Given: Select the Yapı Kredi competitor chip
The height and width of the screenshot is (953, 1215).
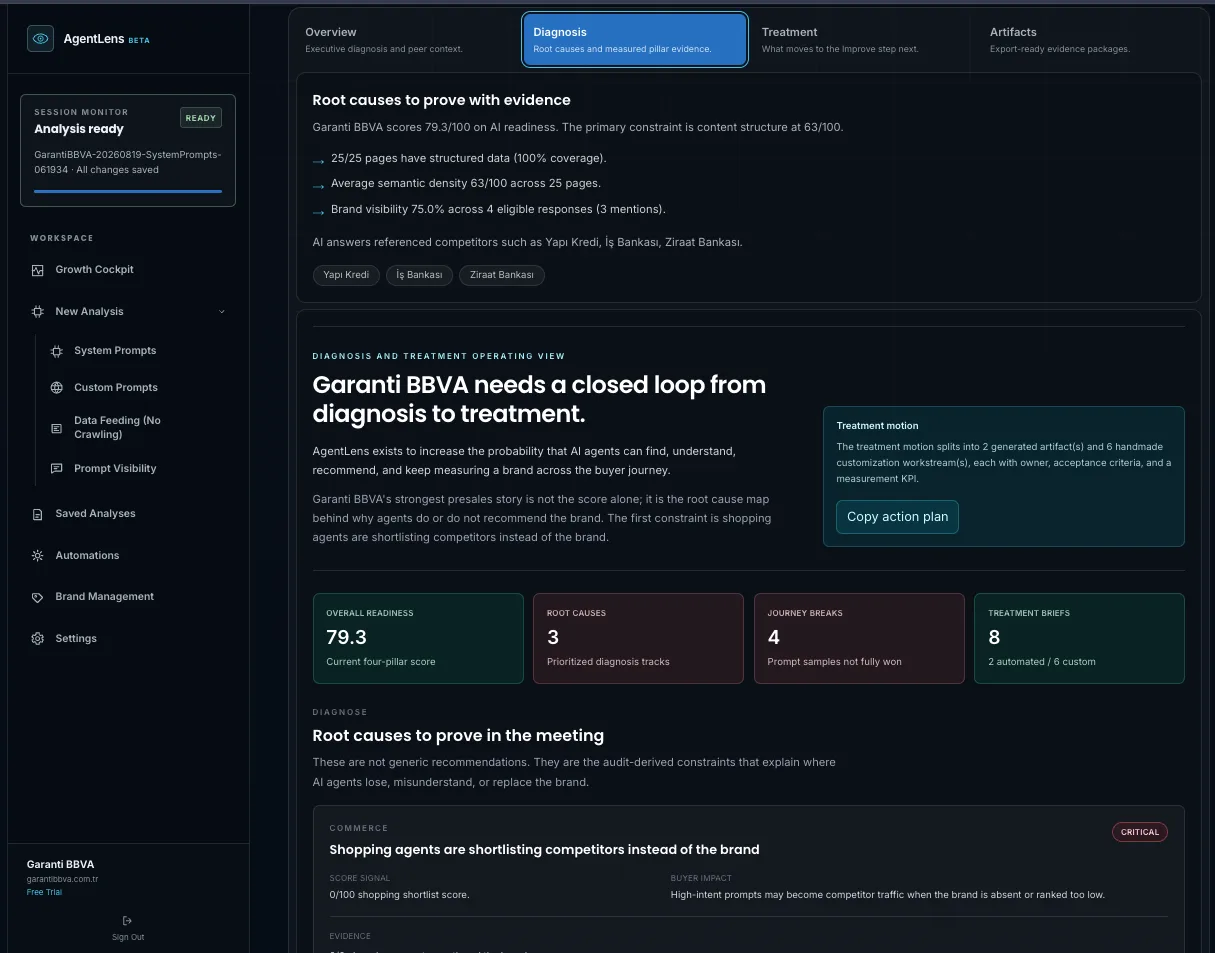Looking at the screenshot, I should pos(346,275).
